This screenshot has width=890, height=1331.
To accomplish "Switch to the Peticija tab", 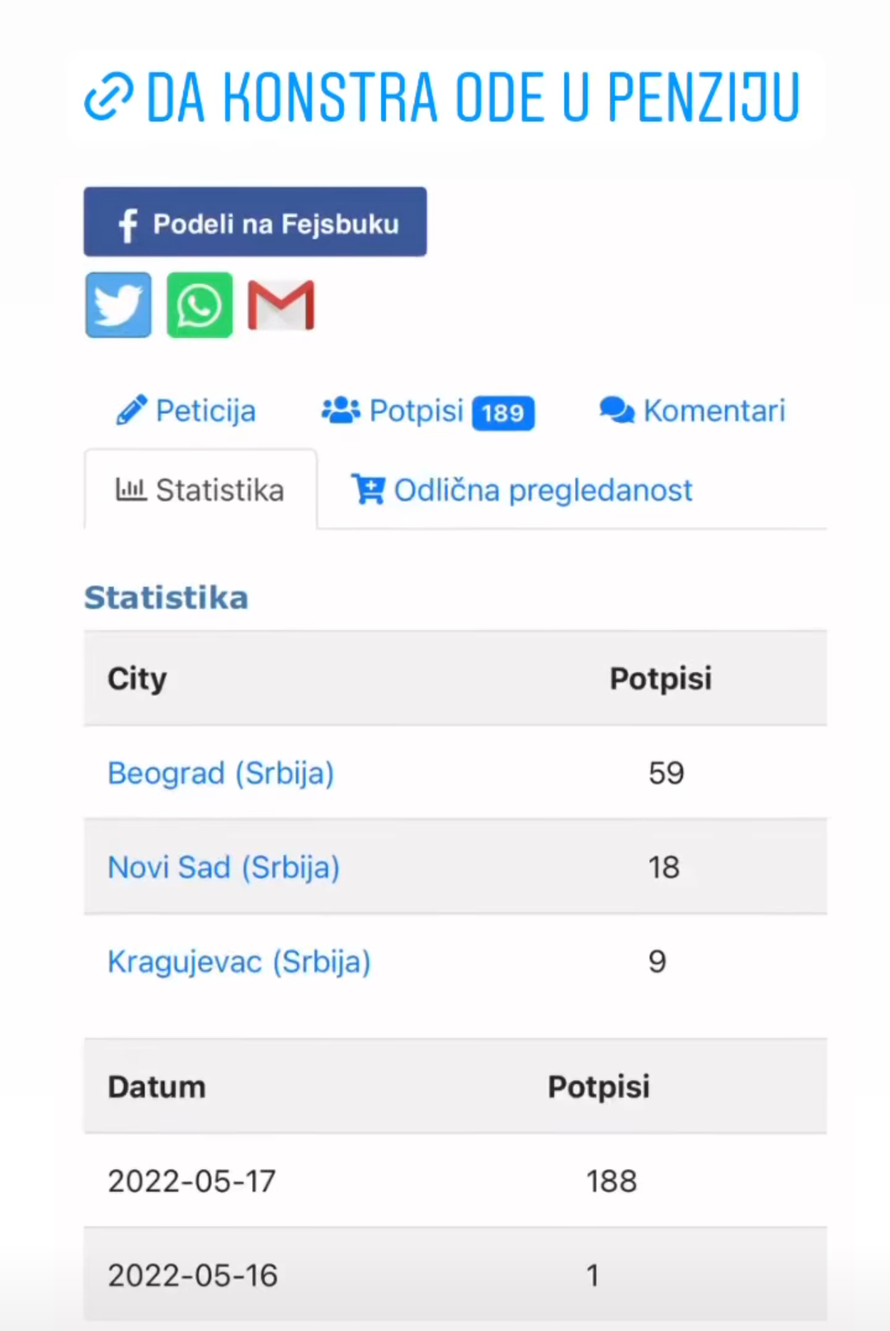I will click(x=185, y=410).
